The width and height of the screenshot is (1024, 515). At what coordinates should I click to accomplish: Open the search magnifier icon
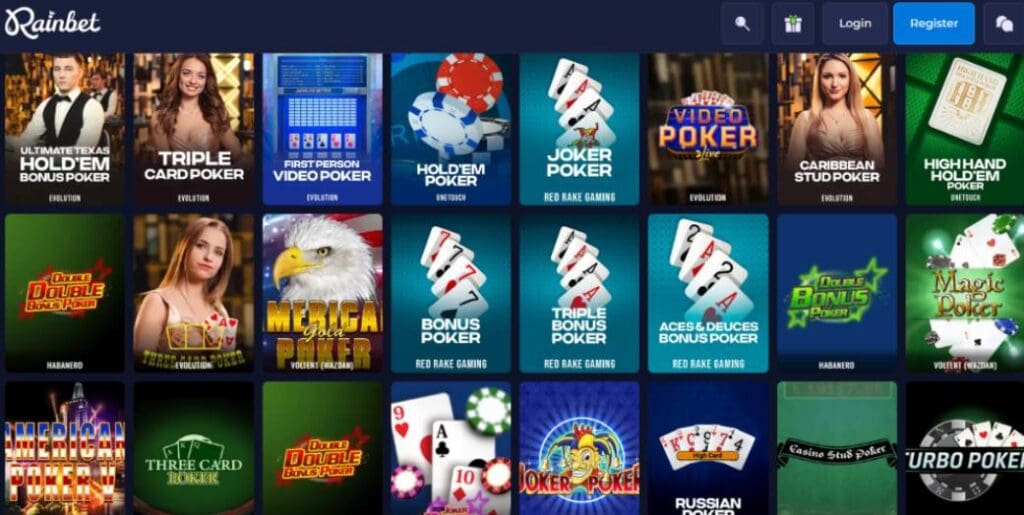click(x=742, y=23)
